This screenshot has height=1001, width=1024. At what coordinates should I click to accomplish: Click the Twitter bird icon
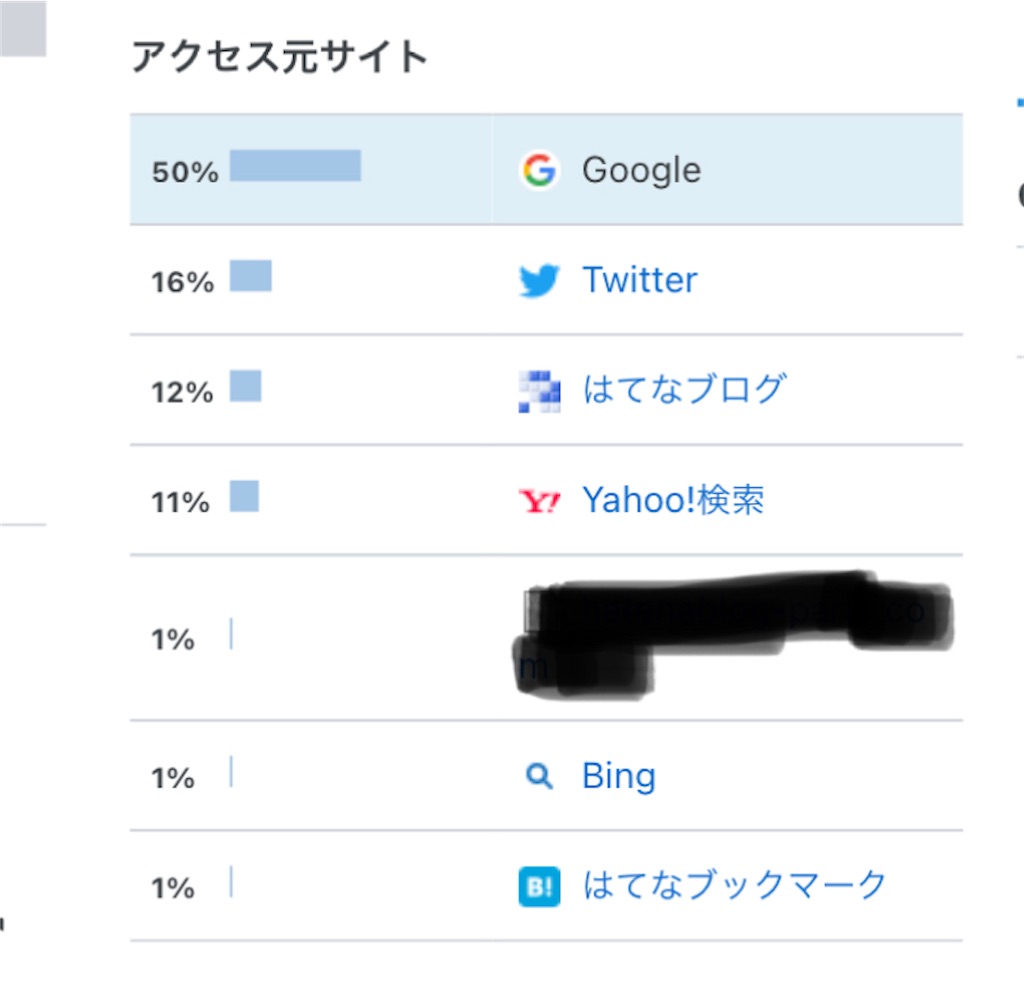(539, 280)
